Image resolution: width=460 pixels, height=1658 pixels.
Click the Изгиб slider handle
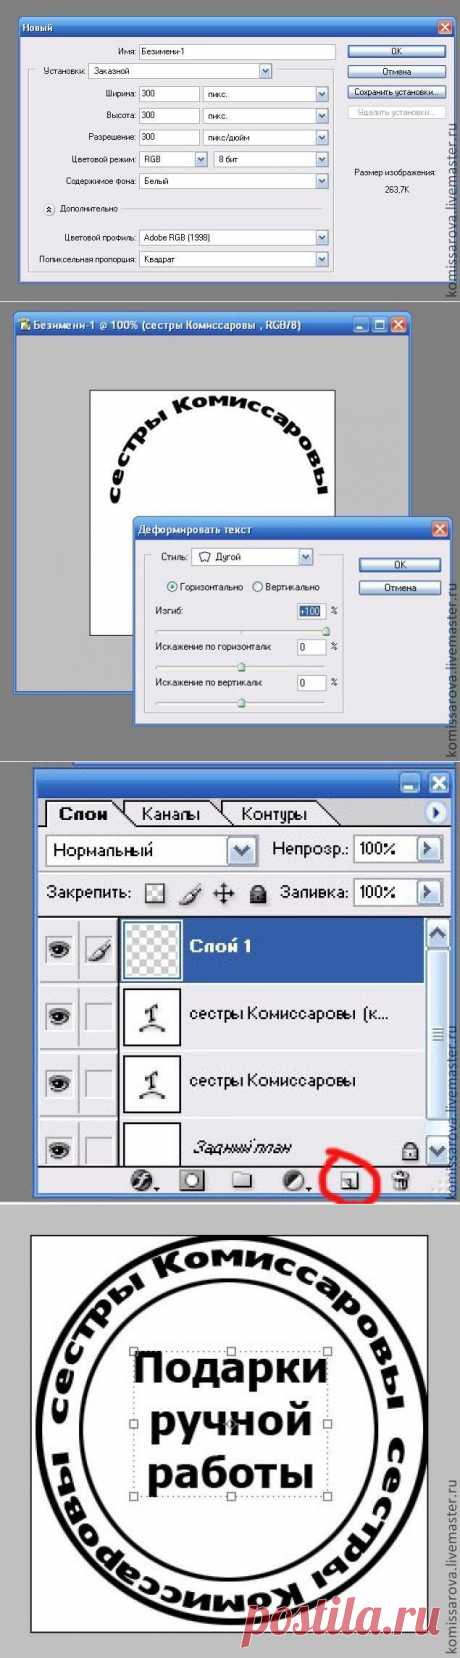pyautogui.click(x=326, y=631)
